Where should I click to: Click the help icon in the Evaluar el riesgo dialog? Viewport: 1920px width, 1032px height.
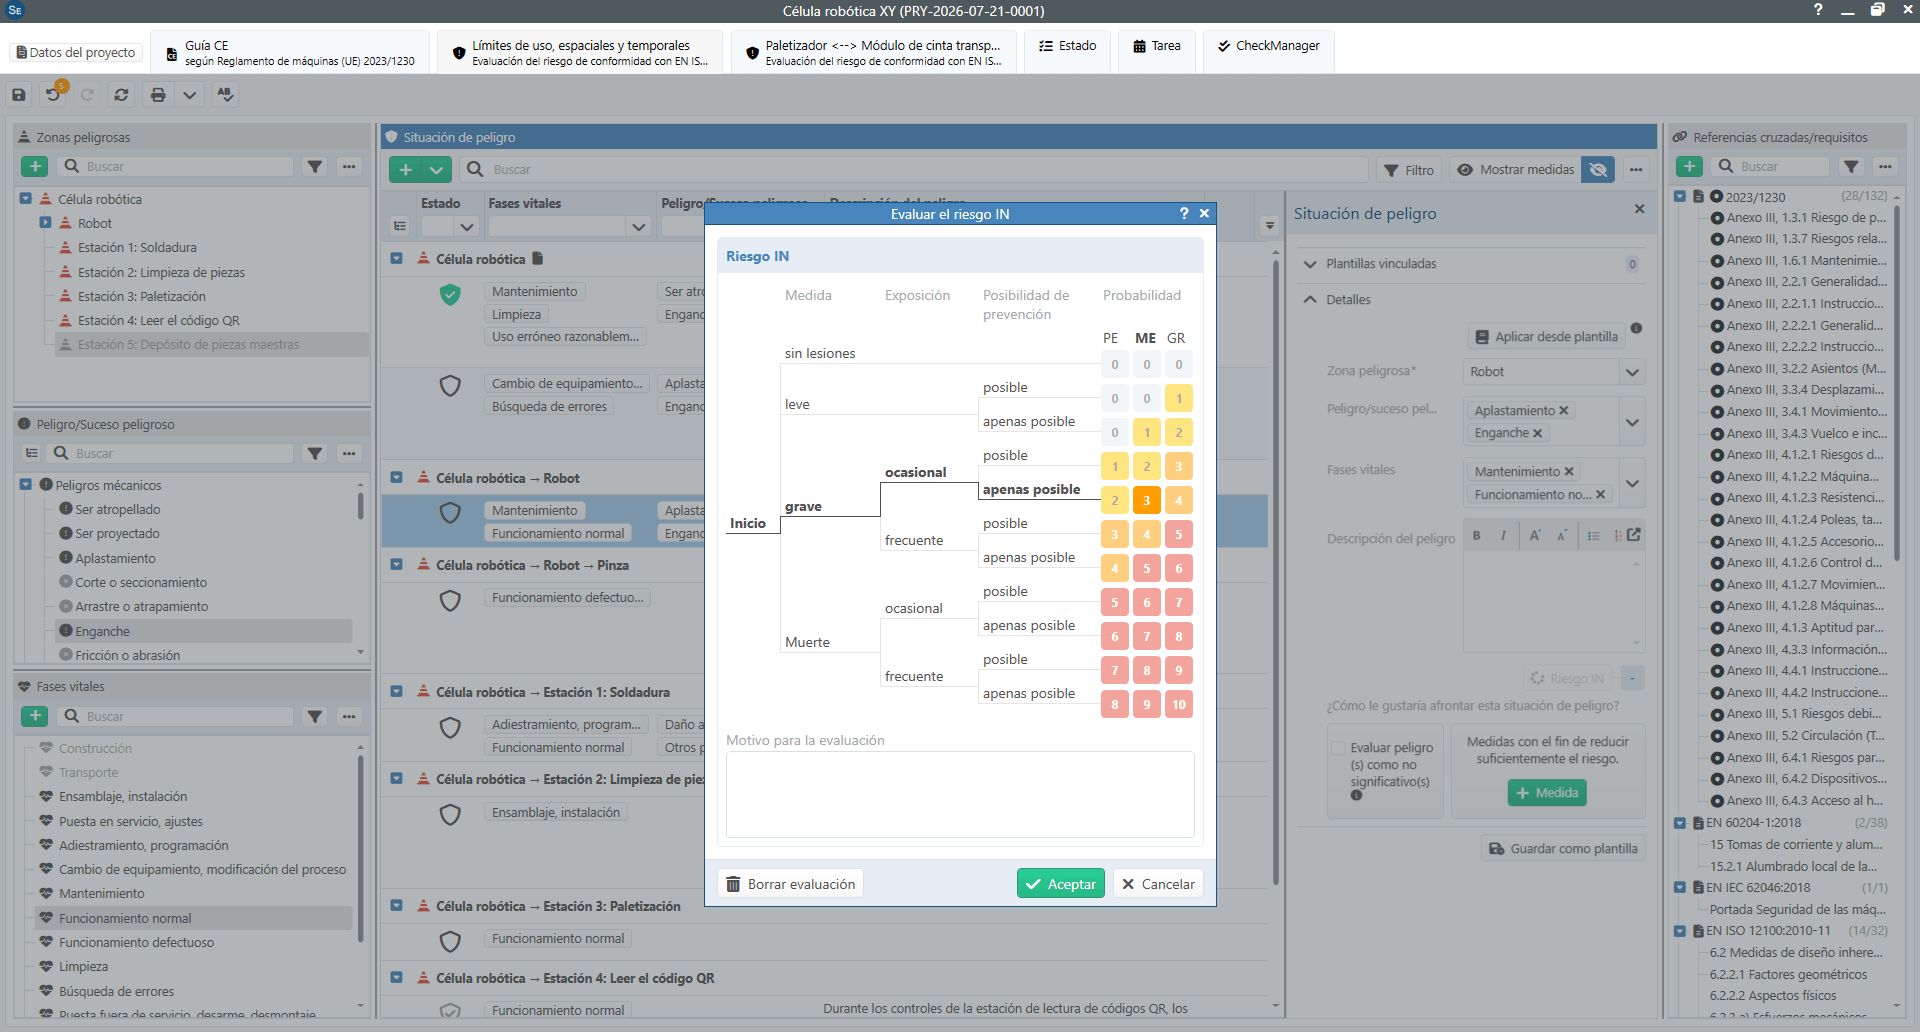point(1184,213)
